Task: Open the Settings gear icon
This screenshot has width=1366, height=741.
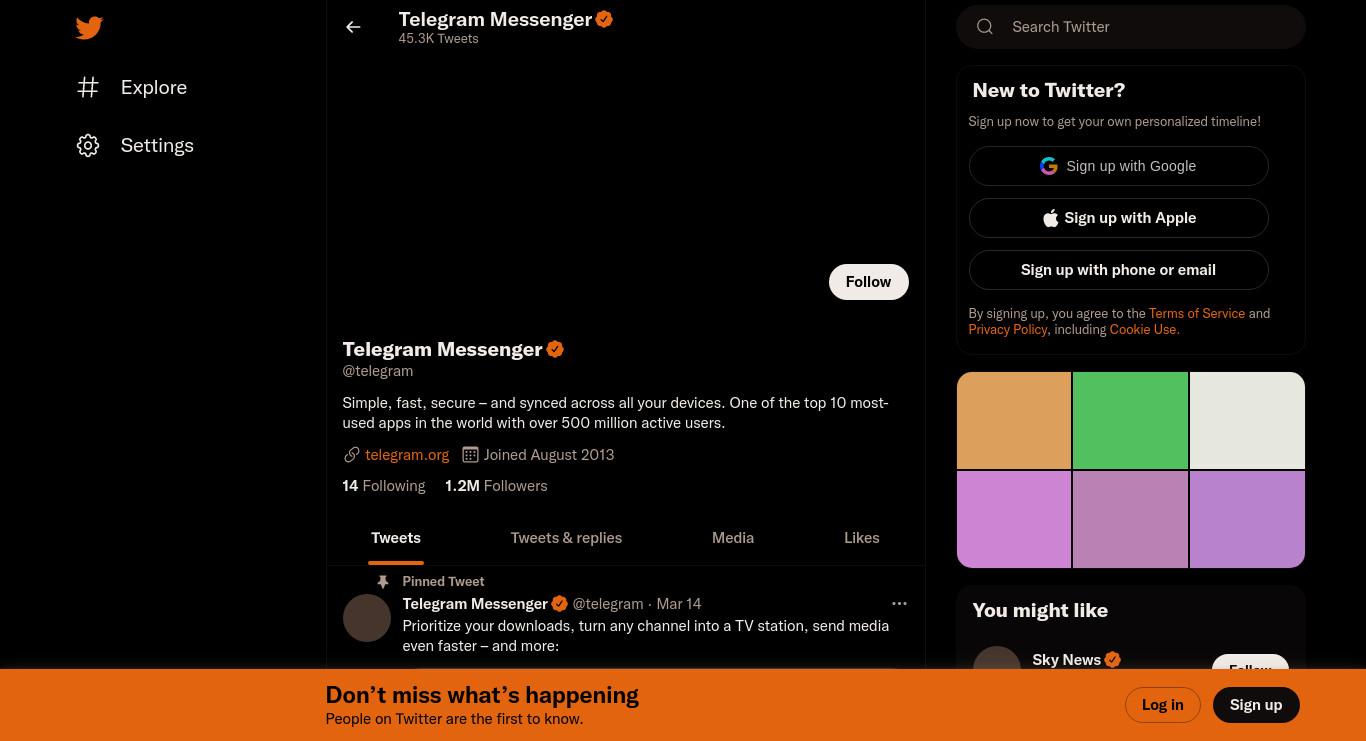Action: (88, 145)
